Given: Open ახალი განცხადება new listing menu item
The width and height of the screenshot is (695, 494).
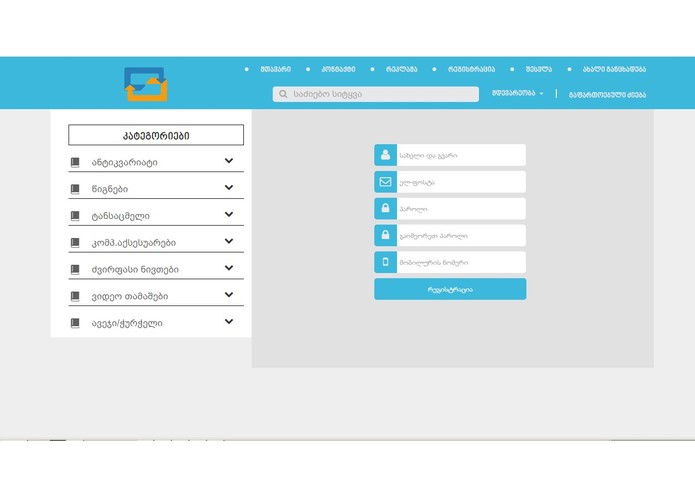Looking at the screenshot, I should click(x=614, y=69).
